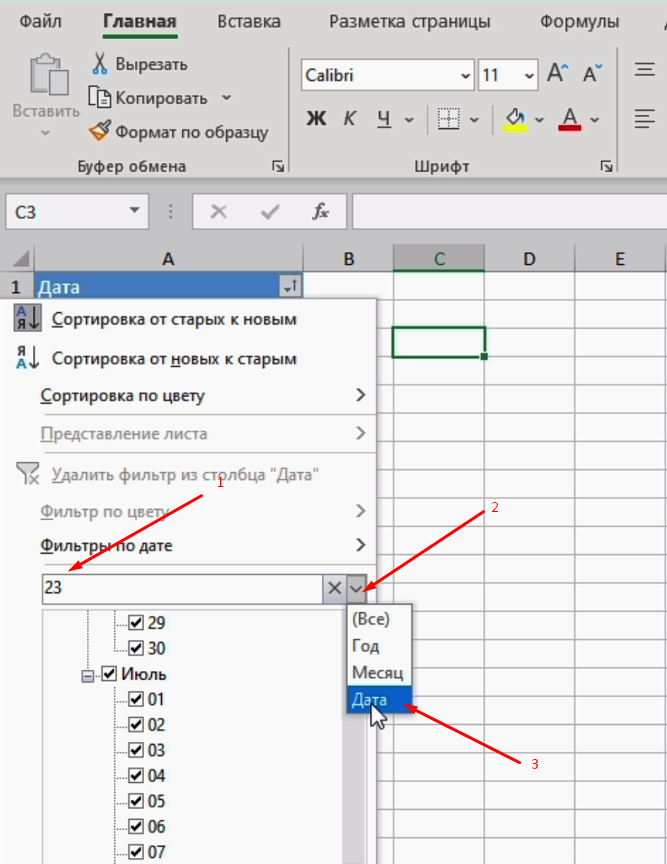Open Insert Function fx dialog
The height and width of the screenshot is (864, 667).
(x=320, y=212)
